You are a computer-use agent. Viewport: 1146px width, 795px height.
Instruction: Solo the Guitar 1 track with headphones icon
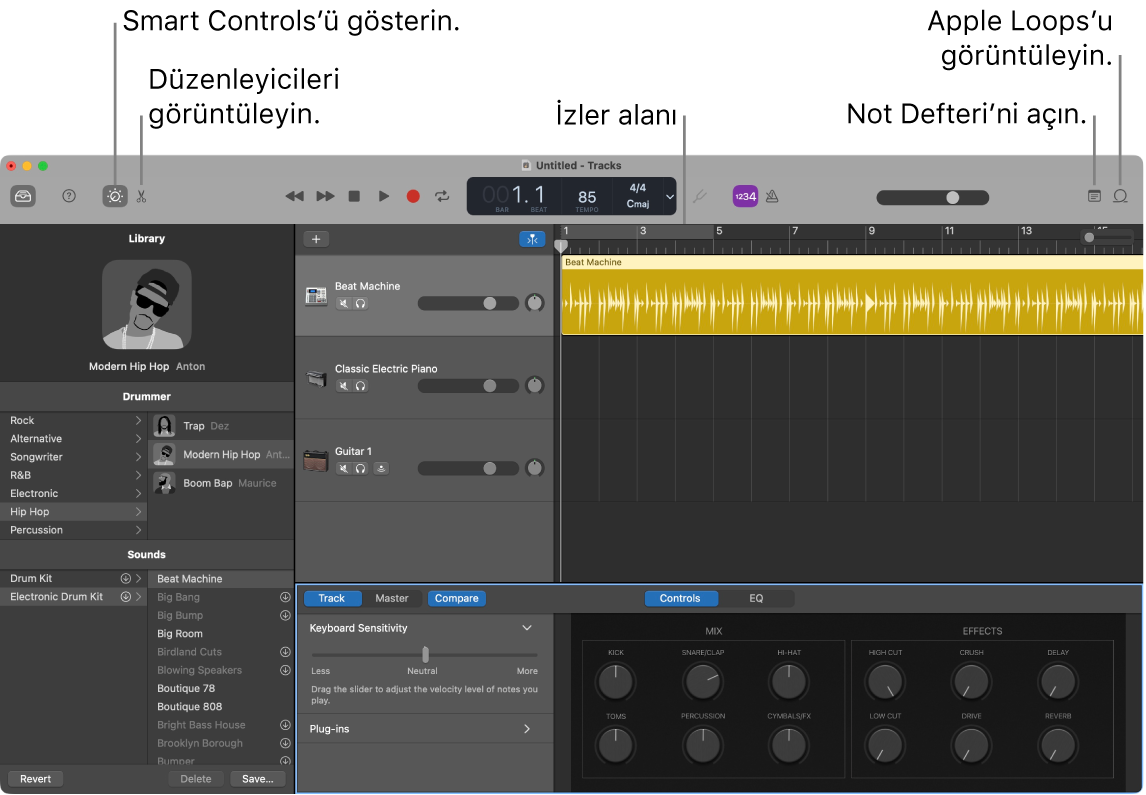pos(360,468)
